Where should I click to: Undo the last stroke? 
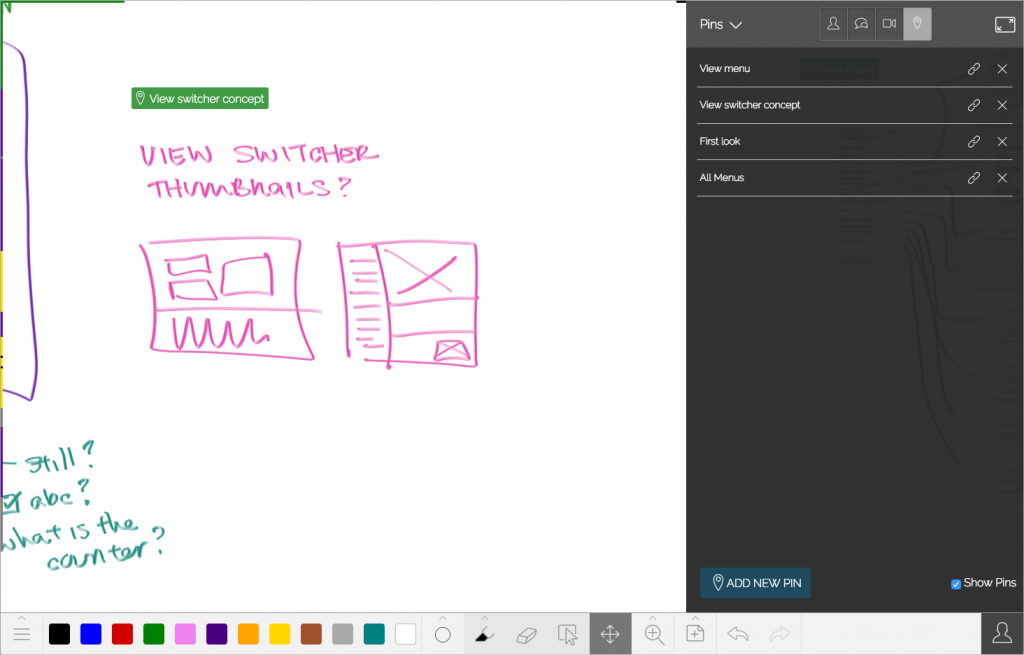click(x=738, y=634)
